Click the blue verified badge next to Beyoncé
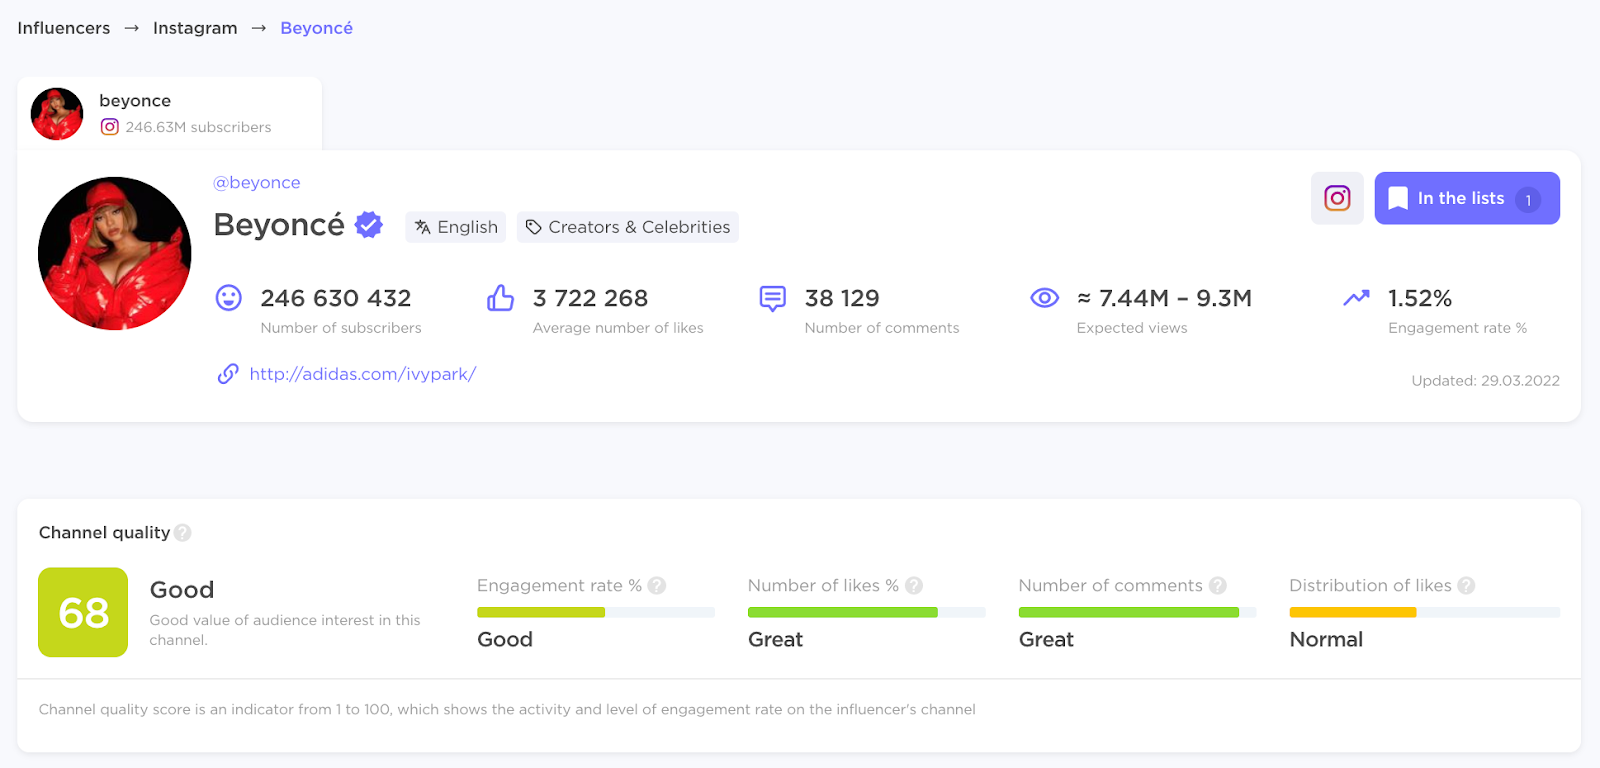The image size is (1600, 768). pyautogui.click(x=369, y=225)
